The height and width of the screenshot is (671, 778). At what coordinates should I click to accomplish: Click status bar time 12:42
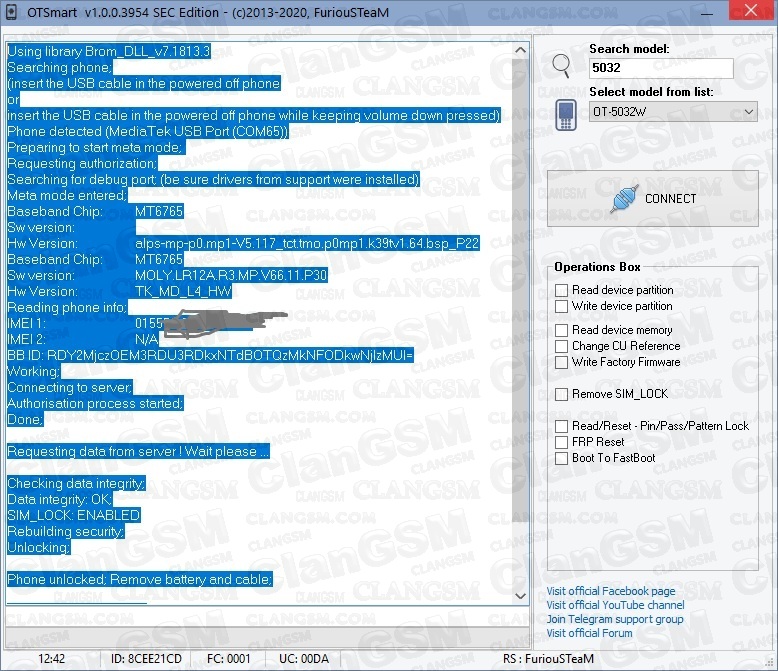point(52,659)
